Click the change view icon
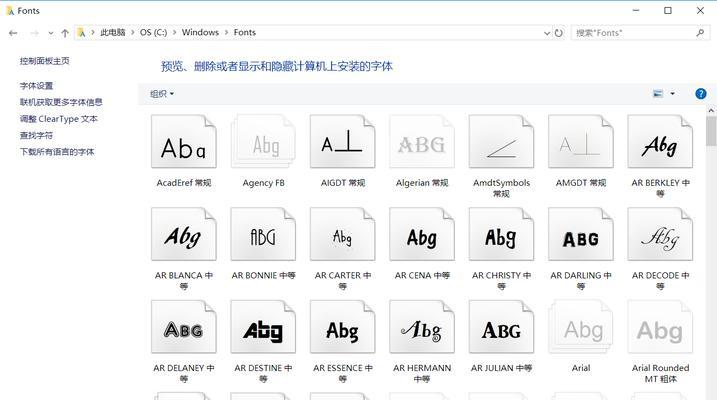The height and width of the screenshot is (400, 717). click(658, 94)
